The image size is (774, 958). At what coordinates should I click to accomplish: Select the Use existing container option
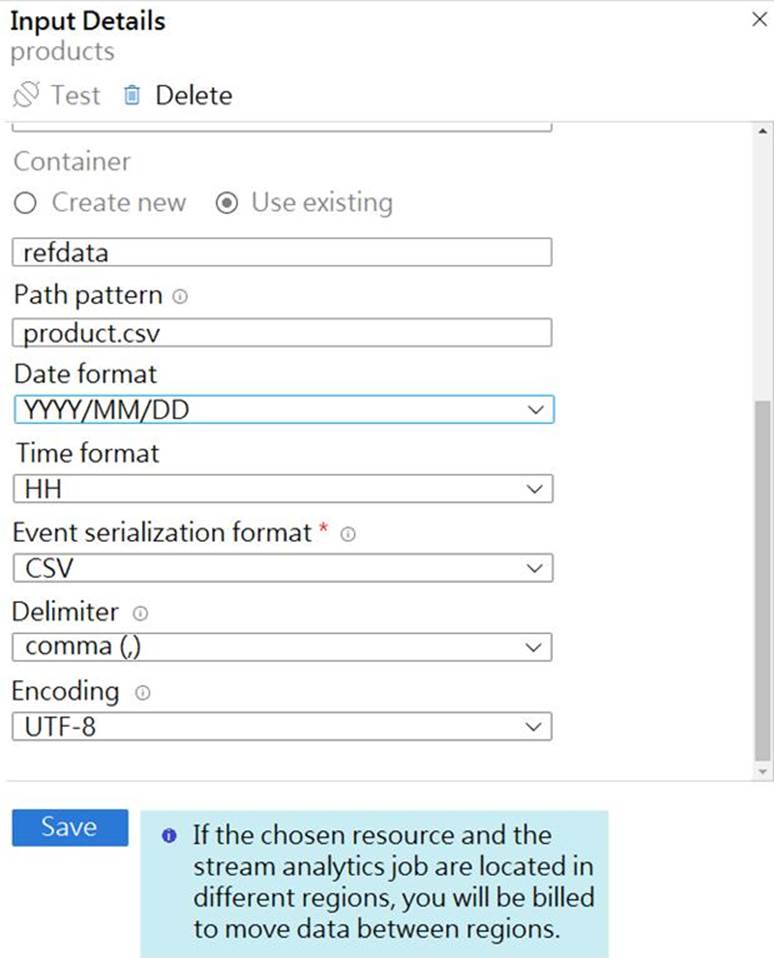point(227,203)
